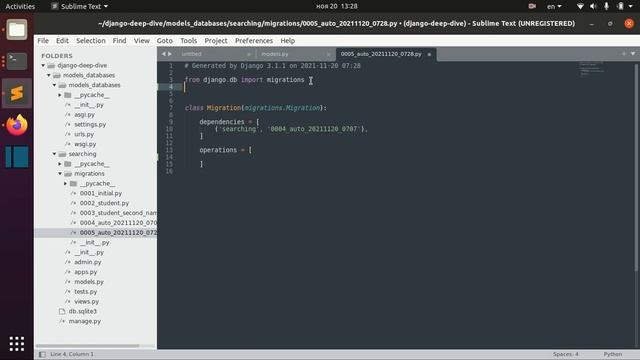This screenshot has height=360, width=640.
Task: Open Firefox from the dock
Action: 17,125
